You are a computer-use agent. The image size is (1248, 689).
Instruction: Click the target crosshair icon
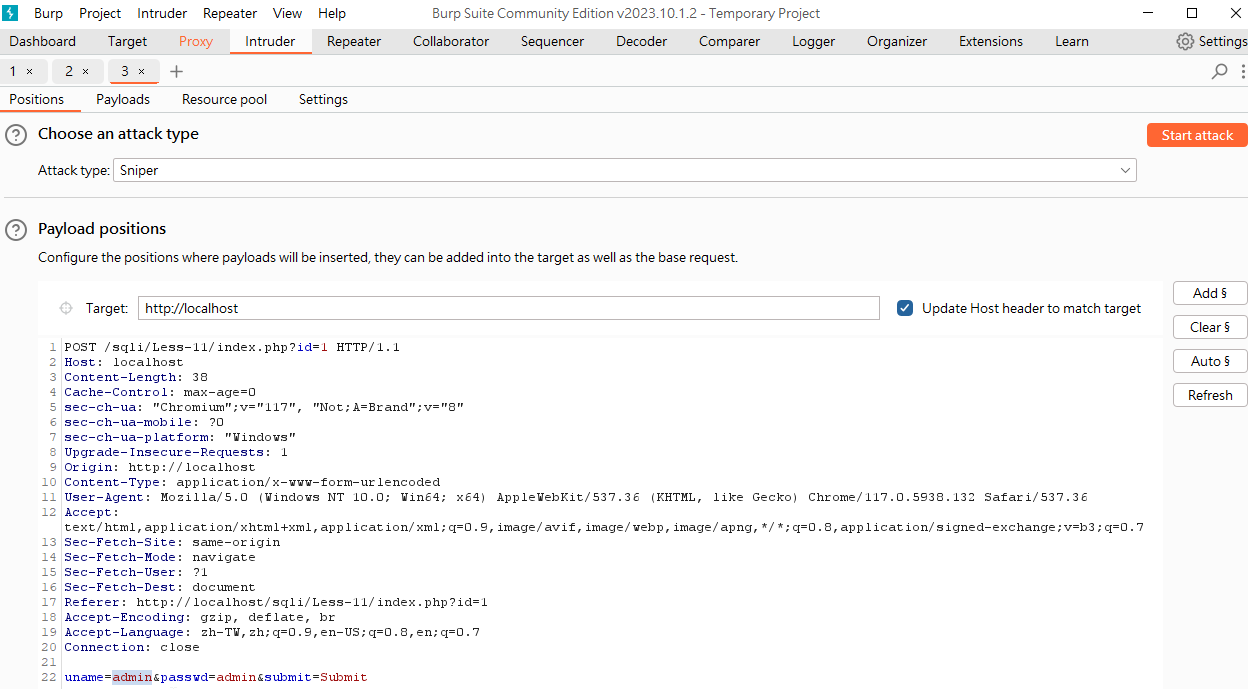66,308
